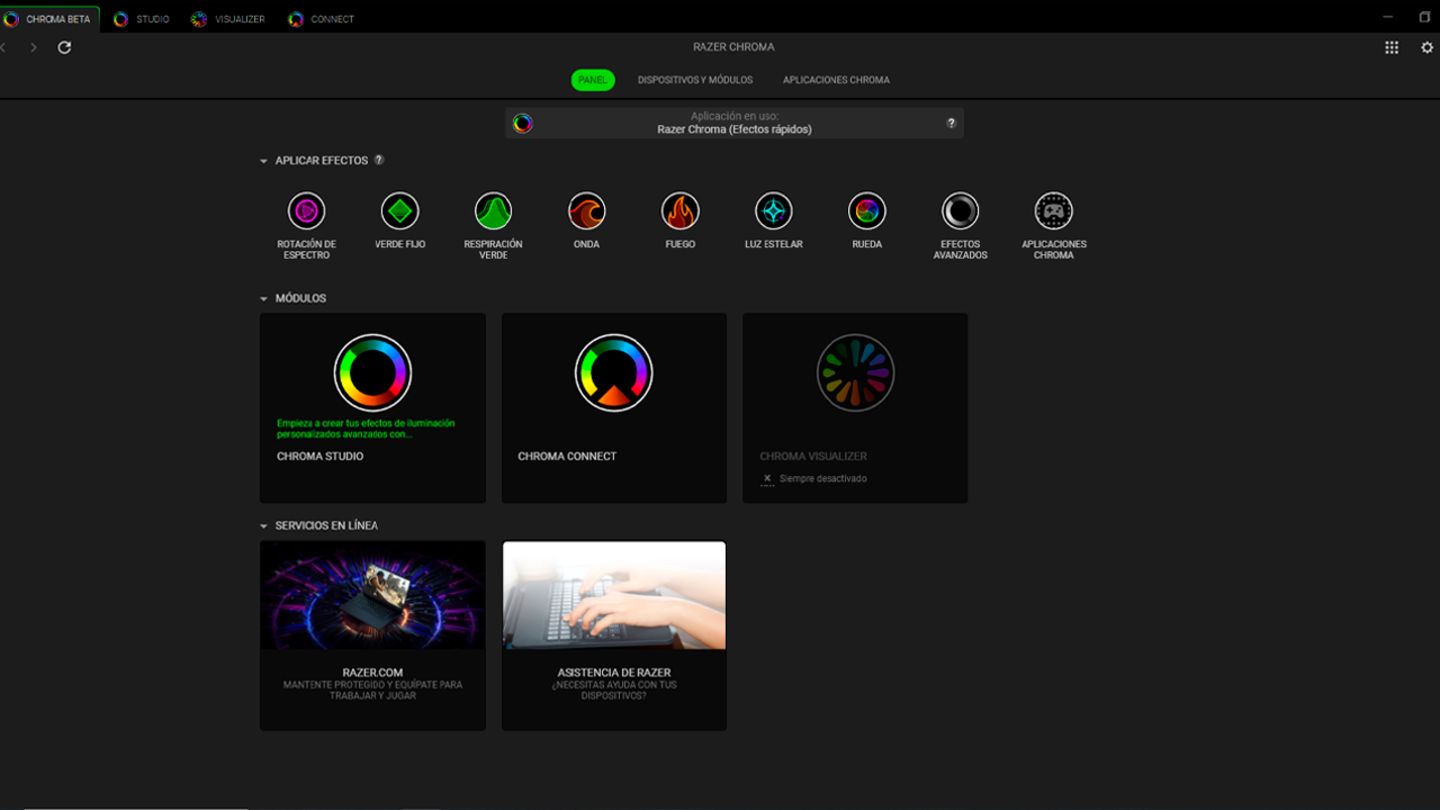Click the Aplicar Efectos heading

[x=322, y=161]
